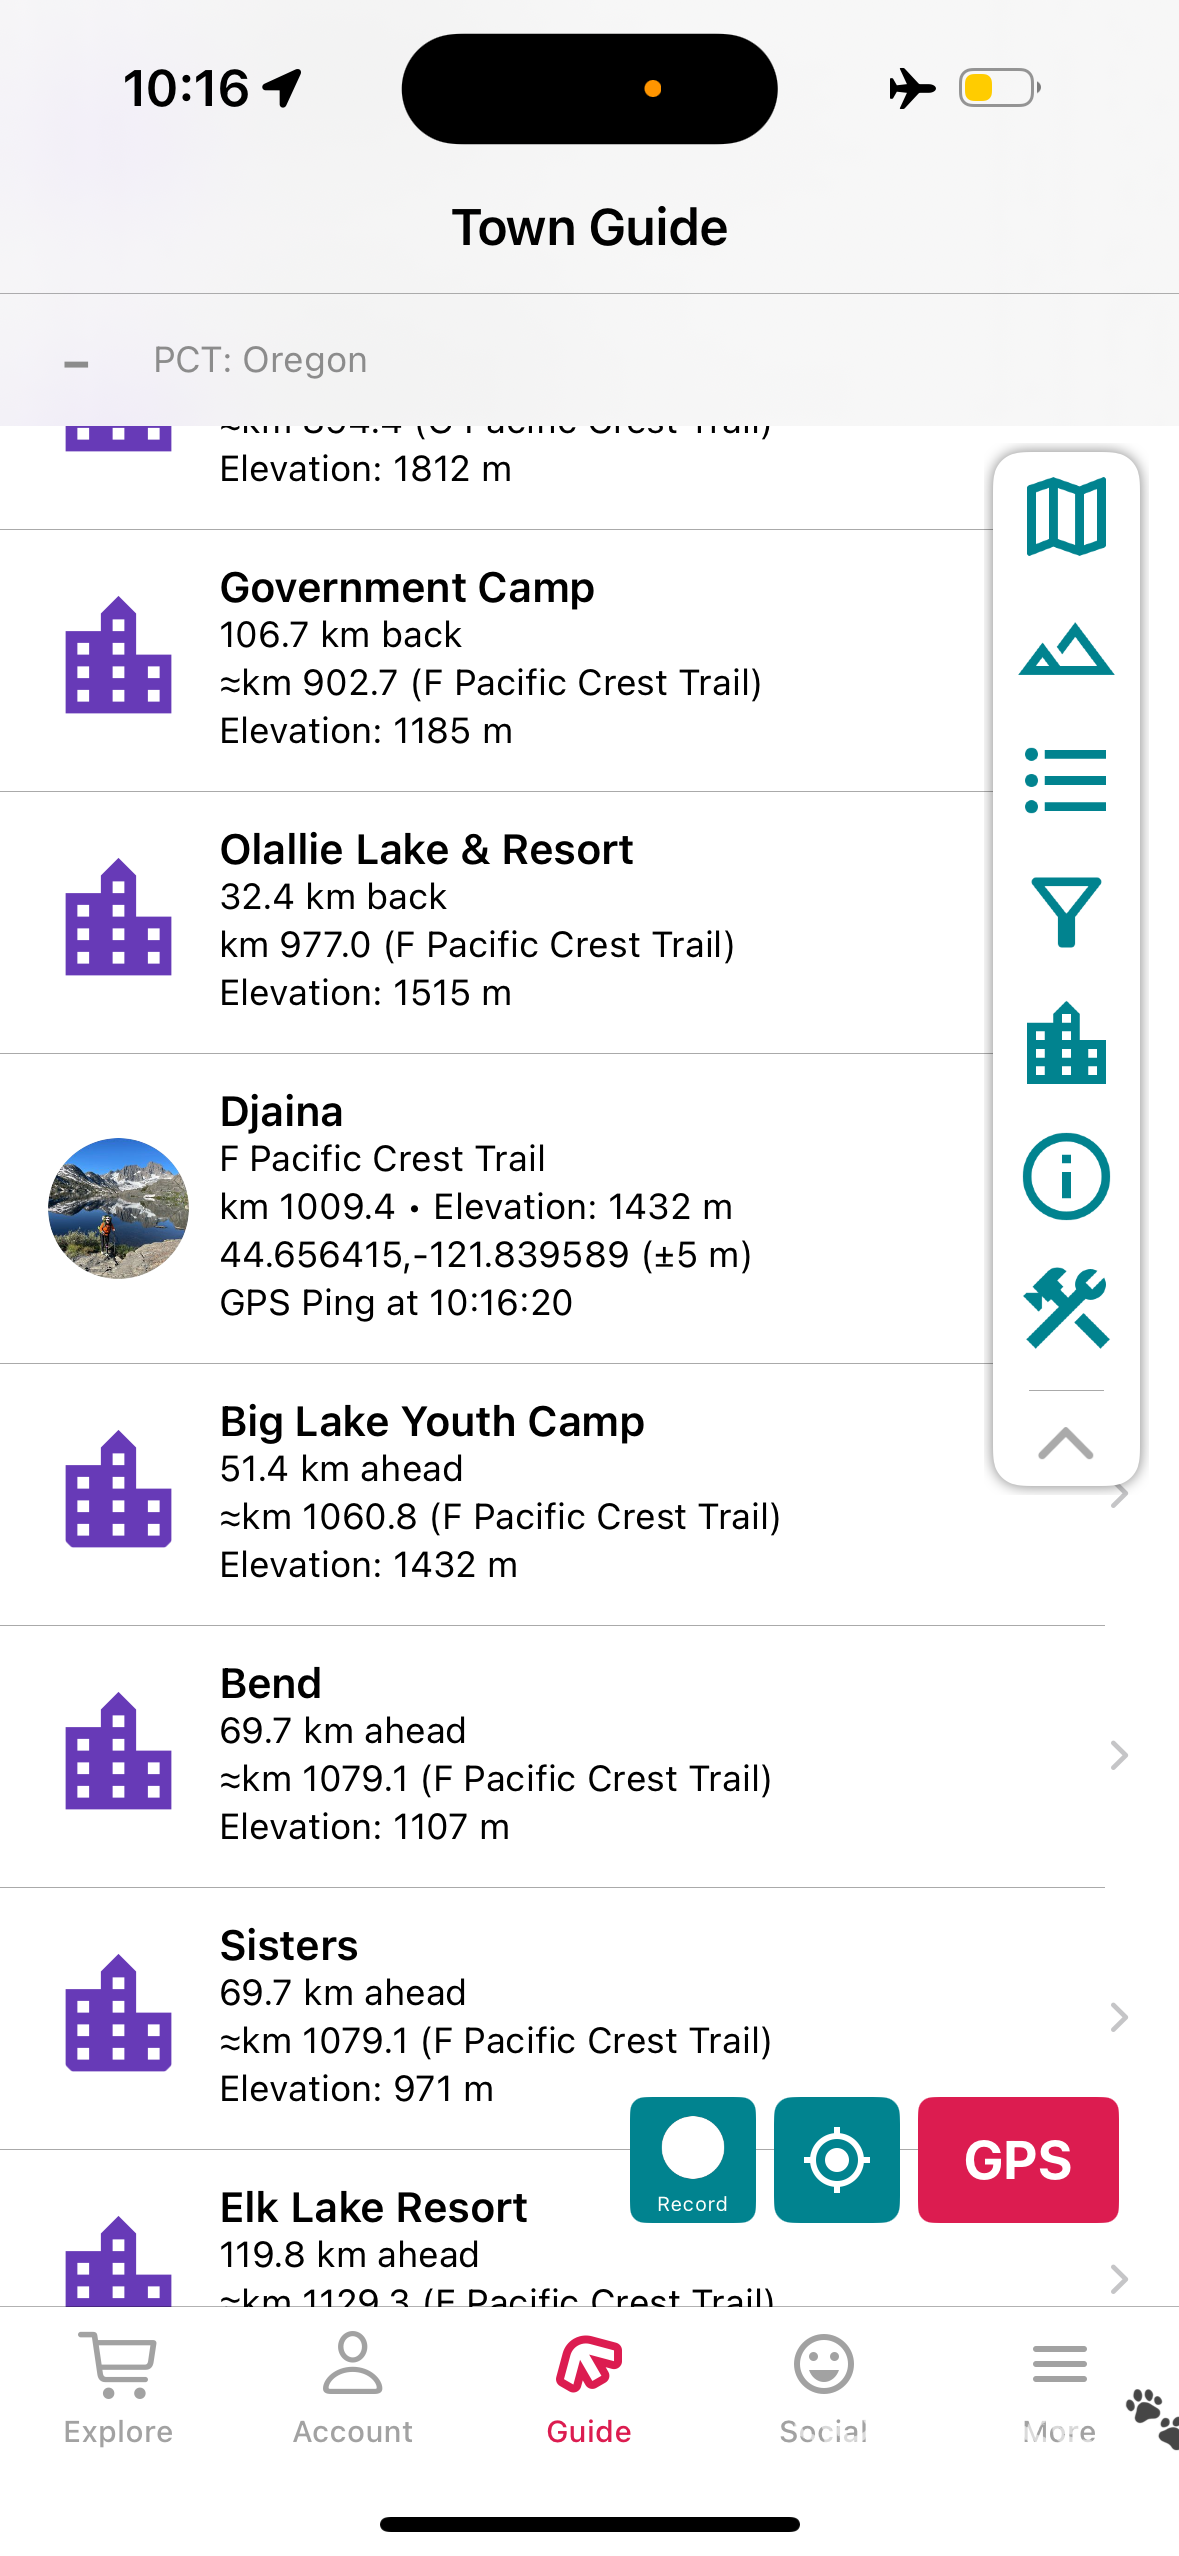Start track recording with Record button
Screen dimensions: 1179x2556
coord(692,2159)
